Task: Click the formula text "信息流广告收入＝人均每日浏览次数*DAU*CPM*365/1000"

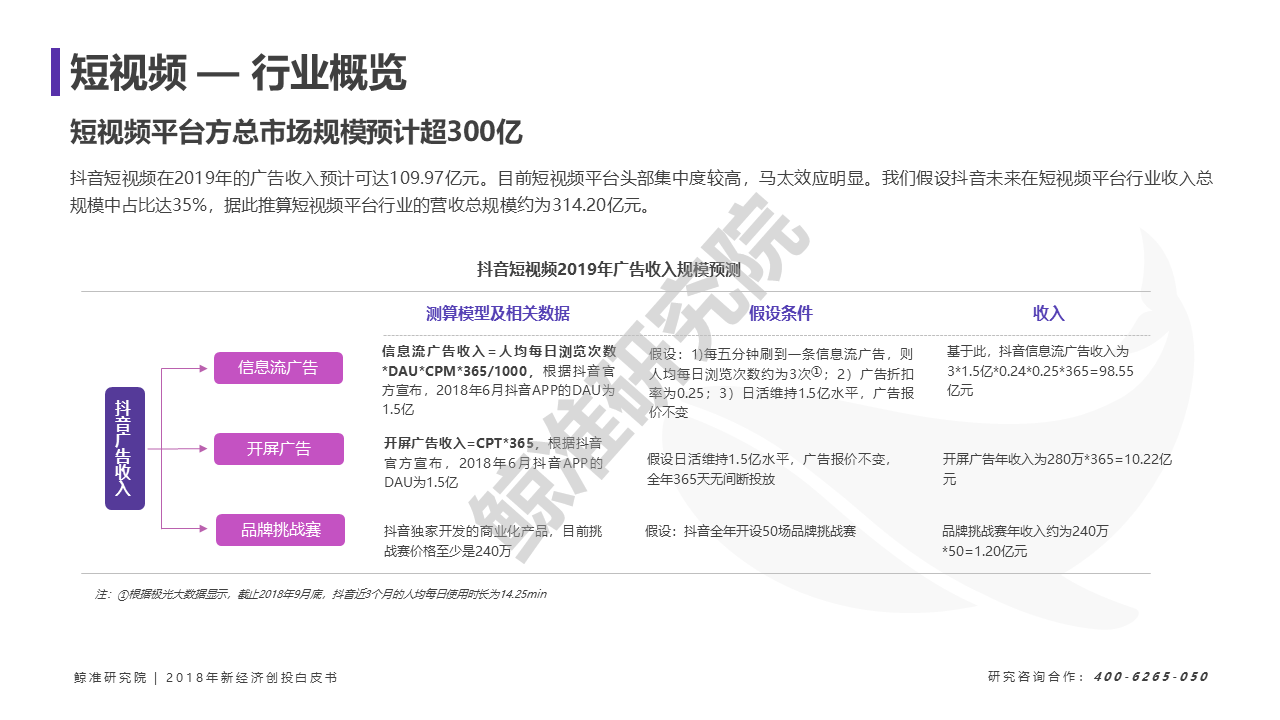Action: click(500, 361)
